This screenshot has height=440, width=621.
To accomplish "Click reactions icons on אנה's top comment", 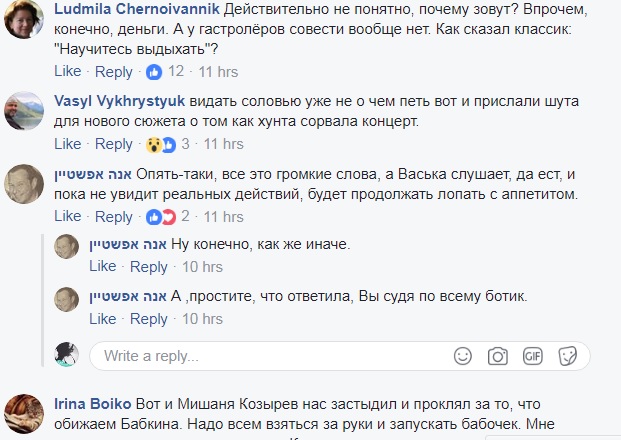I will (x=160, y=217).
